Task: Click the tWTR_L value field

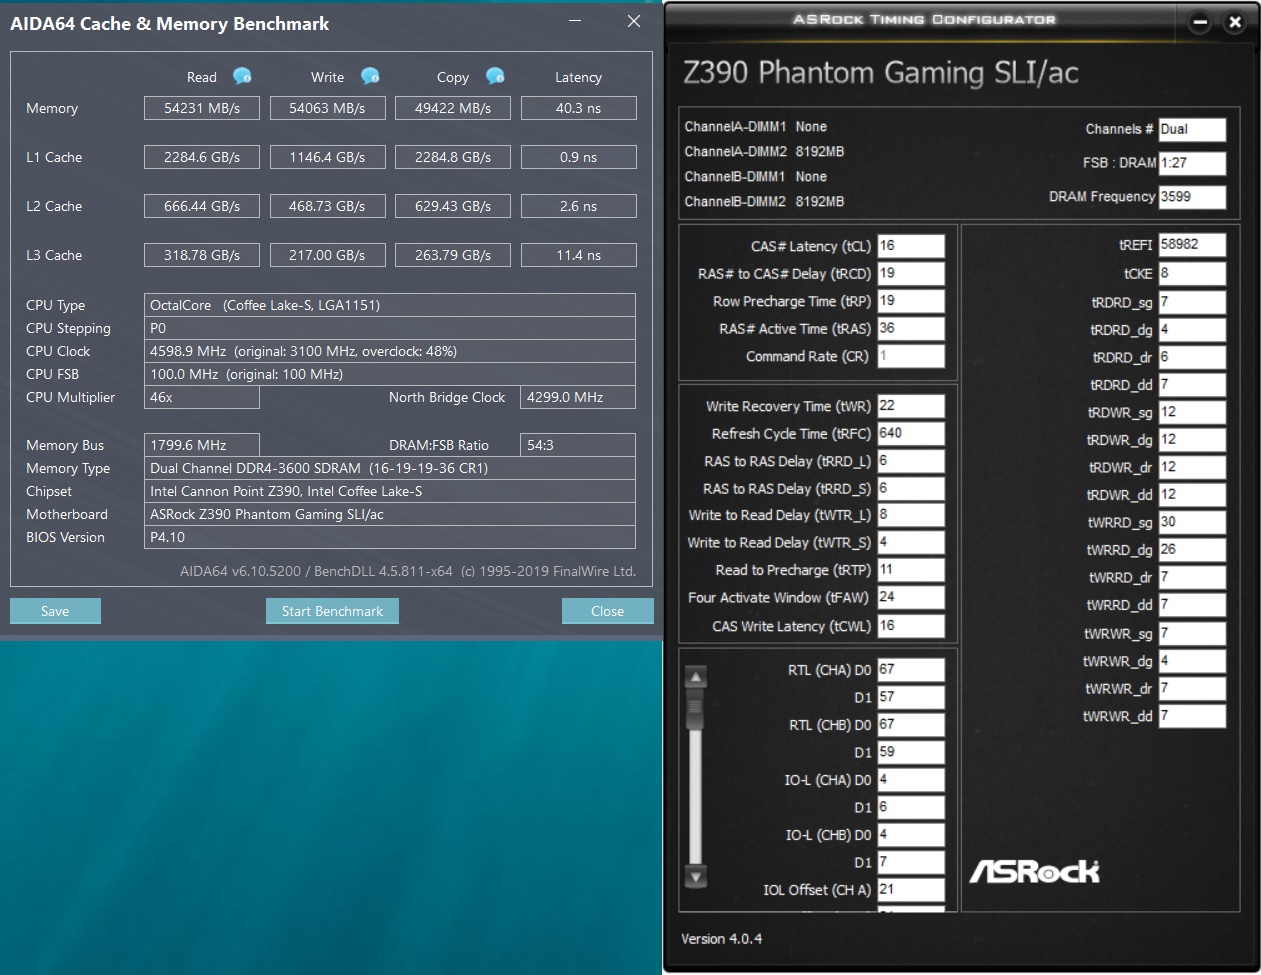Action: (911, 515)
